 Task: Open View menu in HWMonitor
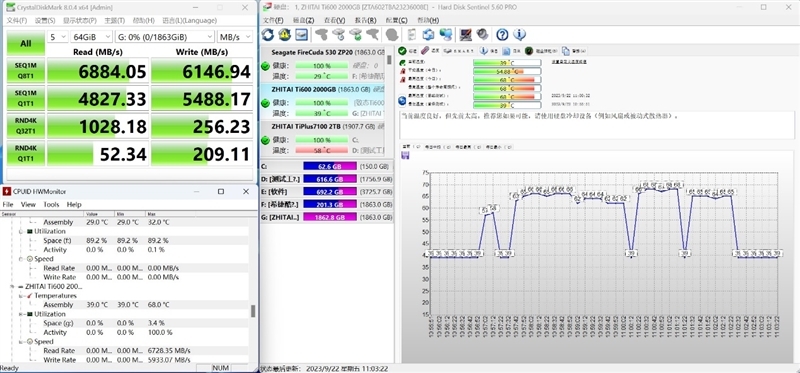point(28,204)
